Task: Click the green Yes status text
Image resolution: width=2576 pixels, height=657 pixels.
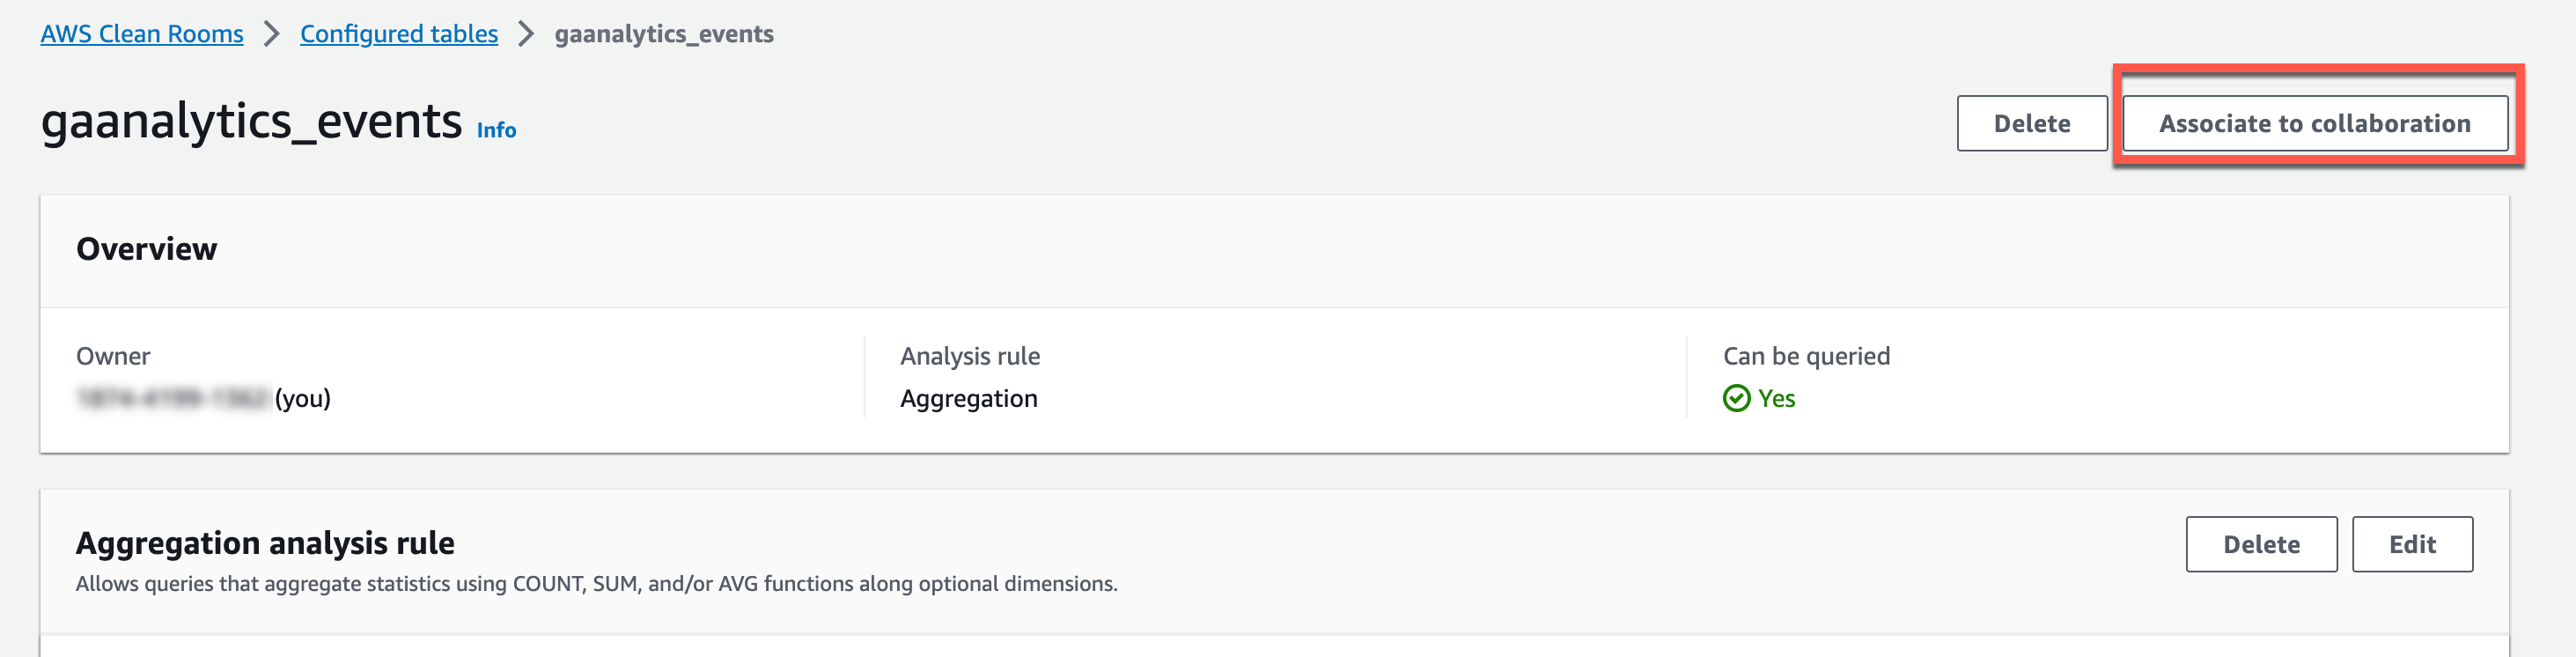Action: (1776, 398)
